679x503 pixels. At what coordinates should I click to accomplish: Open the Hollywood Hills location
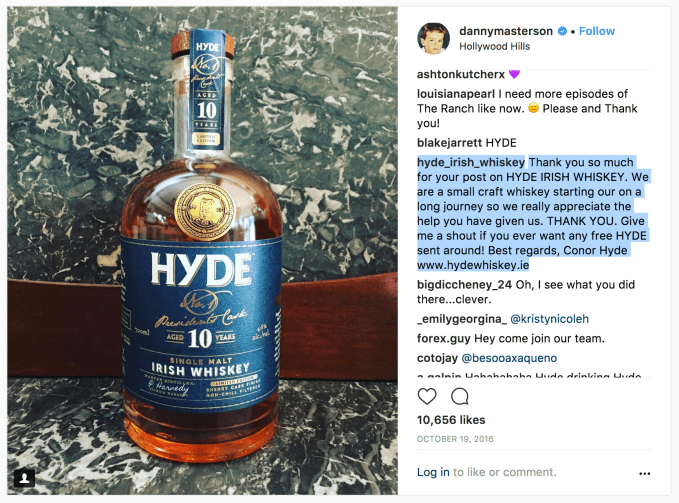click(x=495, y=46)
